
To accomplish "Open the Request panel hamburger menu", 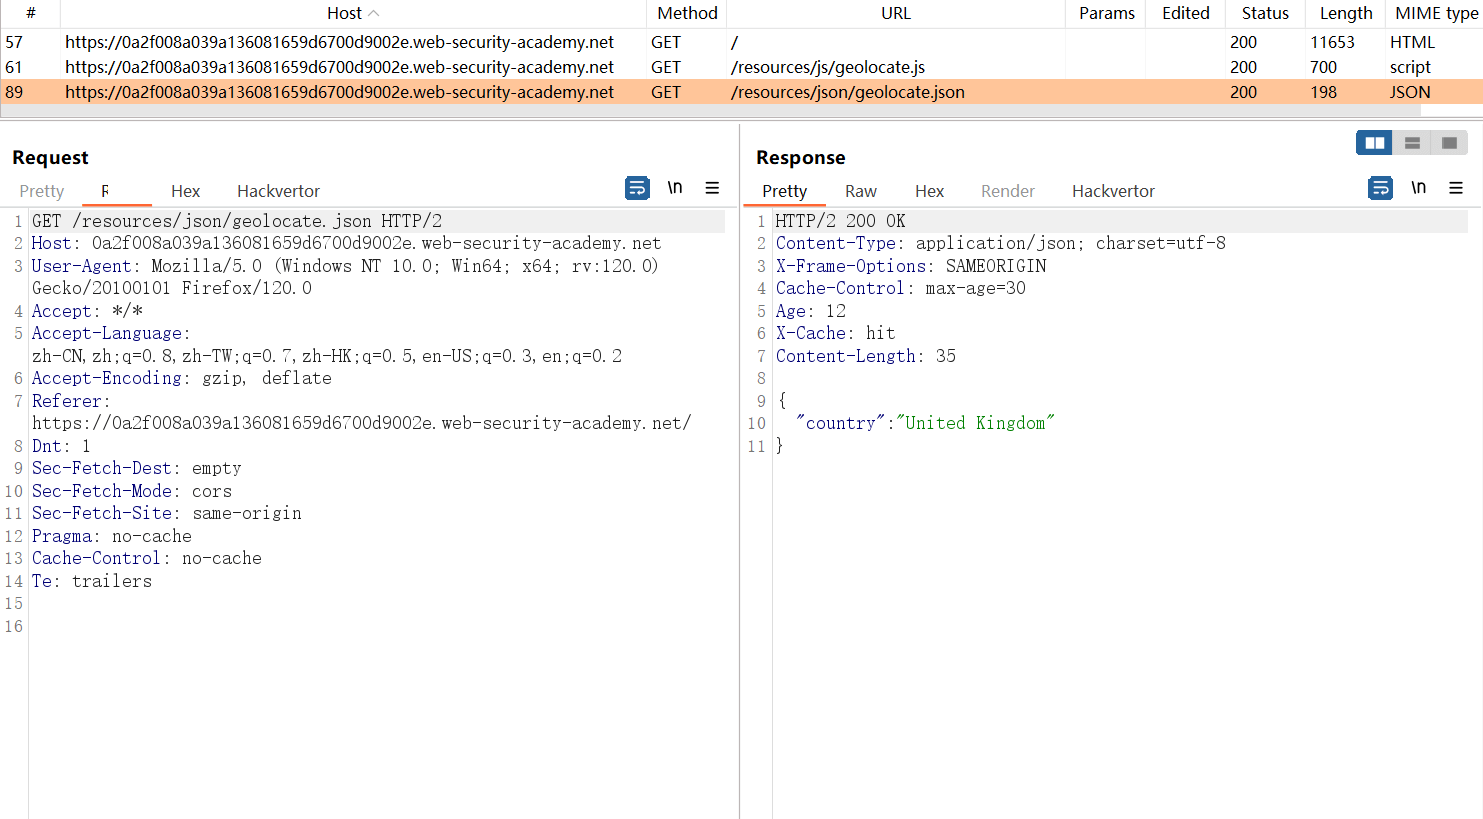I will [712, 188].
